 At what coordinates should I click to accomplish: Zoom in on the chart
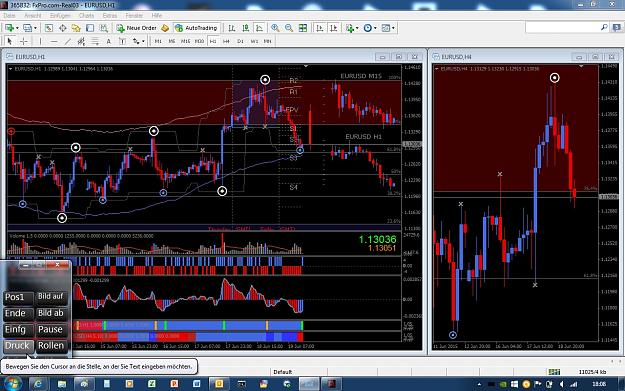(x=275, y=28)
